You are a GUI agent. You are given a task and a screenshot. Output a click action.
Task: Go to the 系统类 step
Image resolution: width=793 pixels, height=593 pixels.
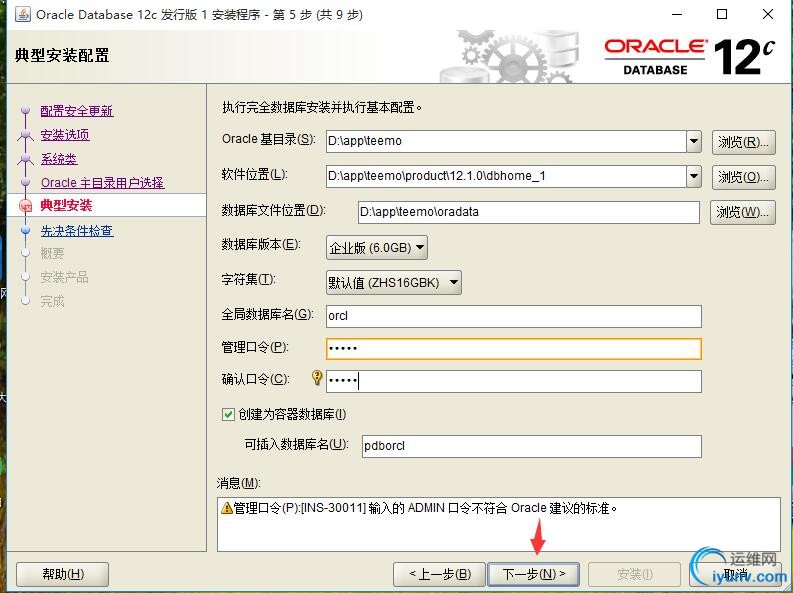click(59, 159)
